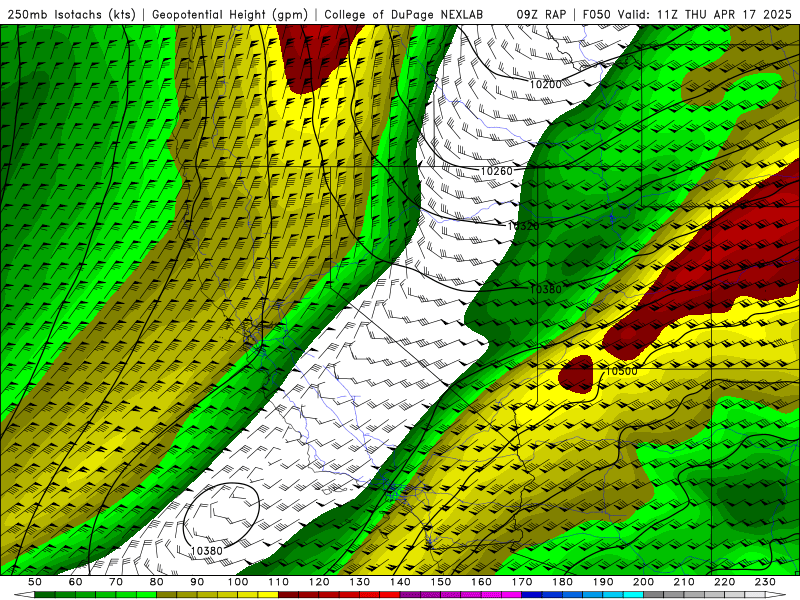This screenshot has width=800, height=600.
Task: Click the 50 knot color bar label
Action: point(35,582)
